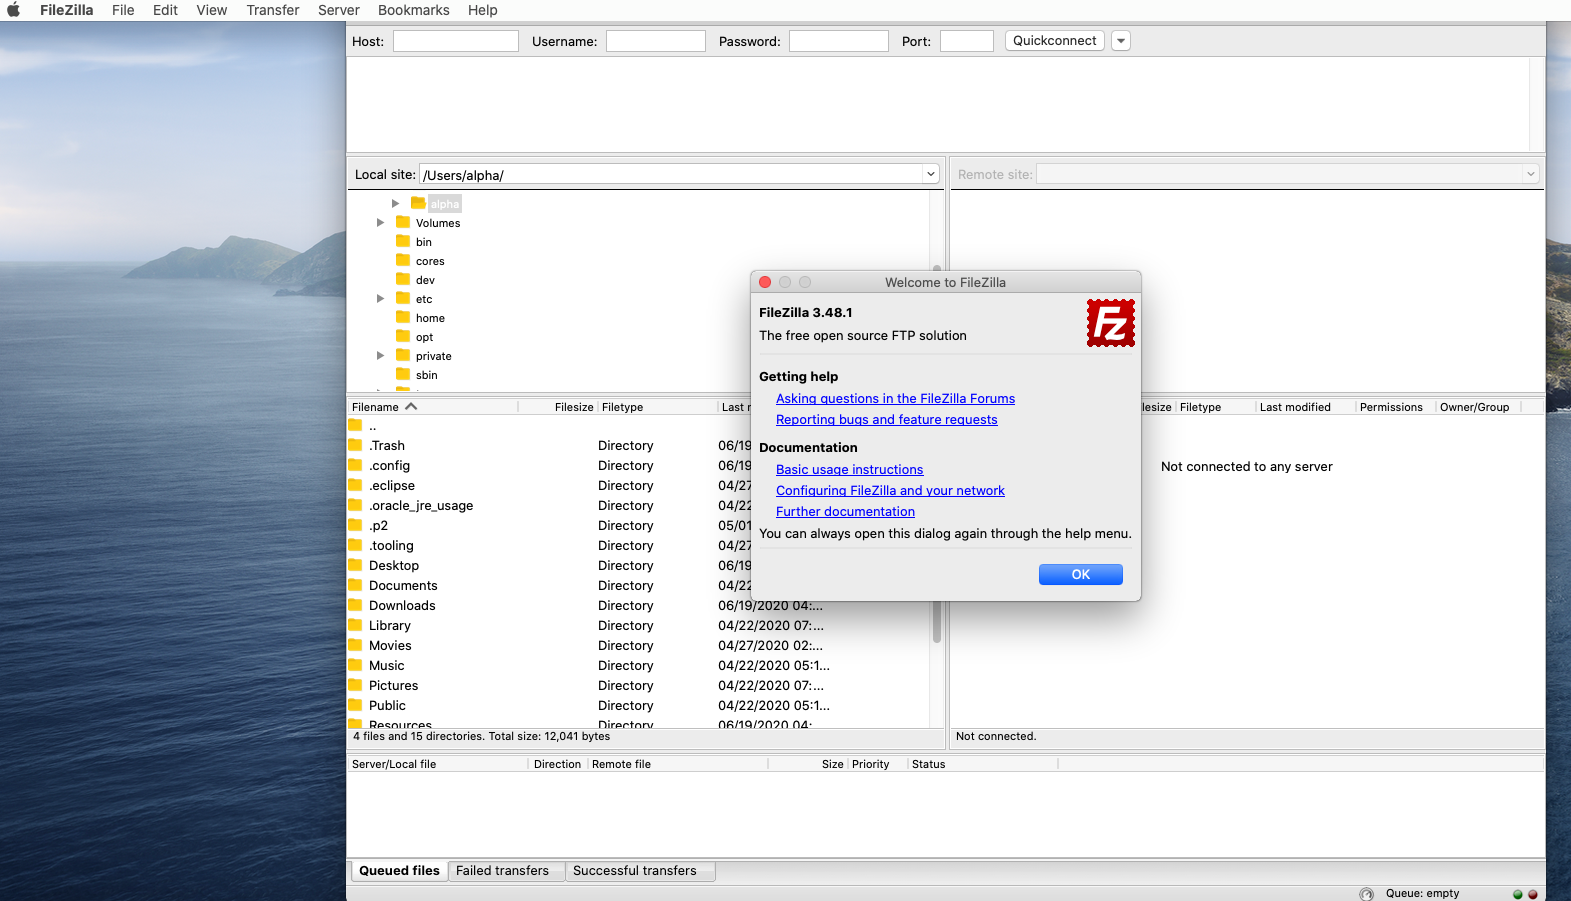
Task: Click the queue status icon beside Queue: empty
Action: point(1367,894)
